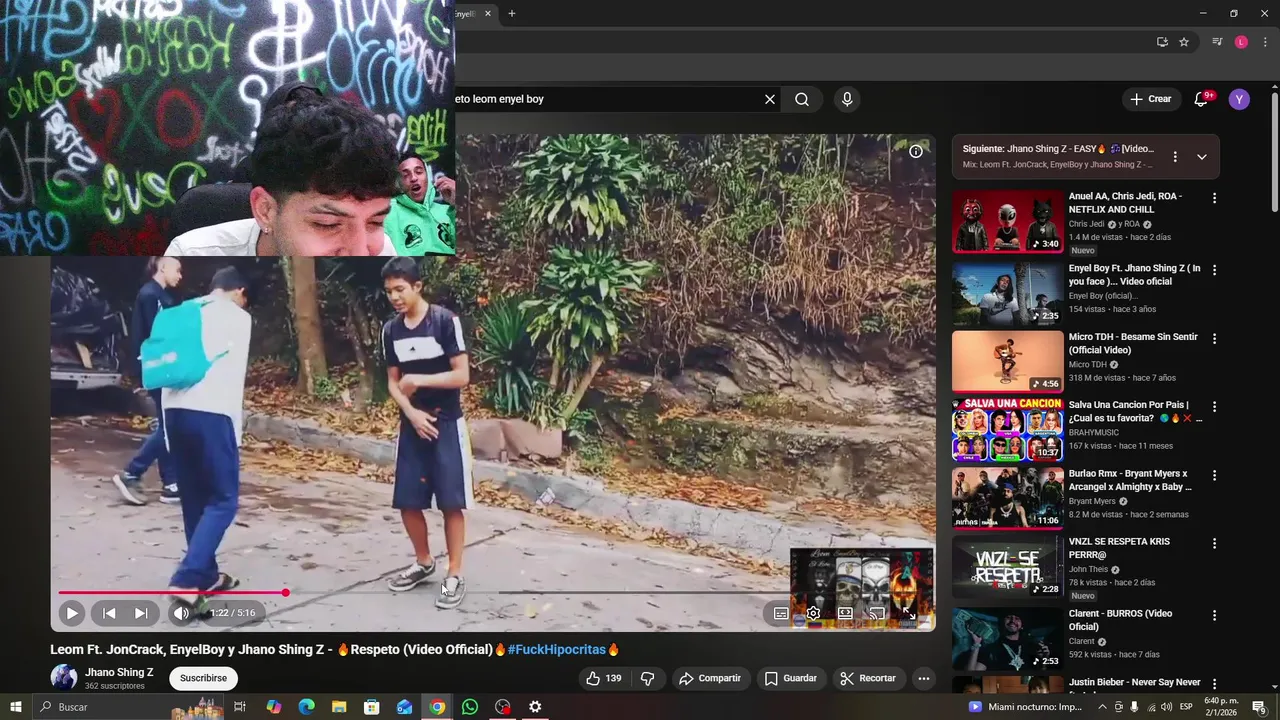Open the #FuckHipocritas hashtag link

click(557, 650)
